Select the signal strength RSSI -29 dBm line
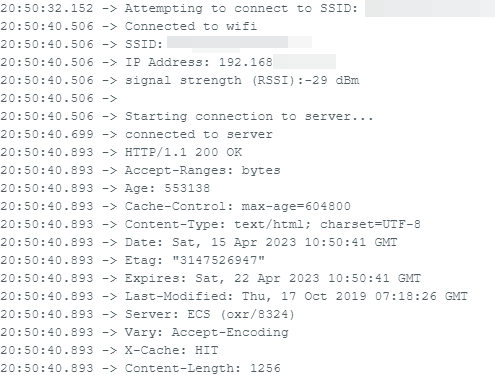This screenshot has height=375, width=495. pyautogui.click(x=180, y=80)
